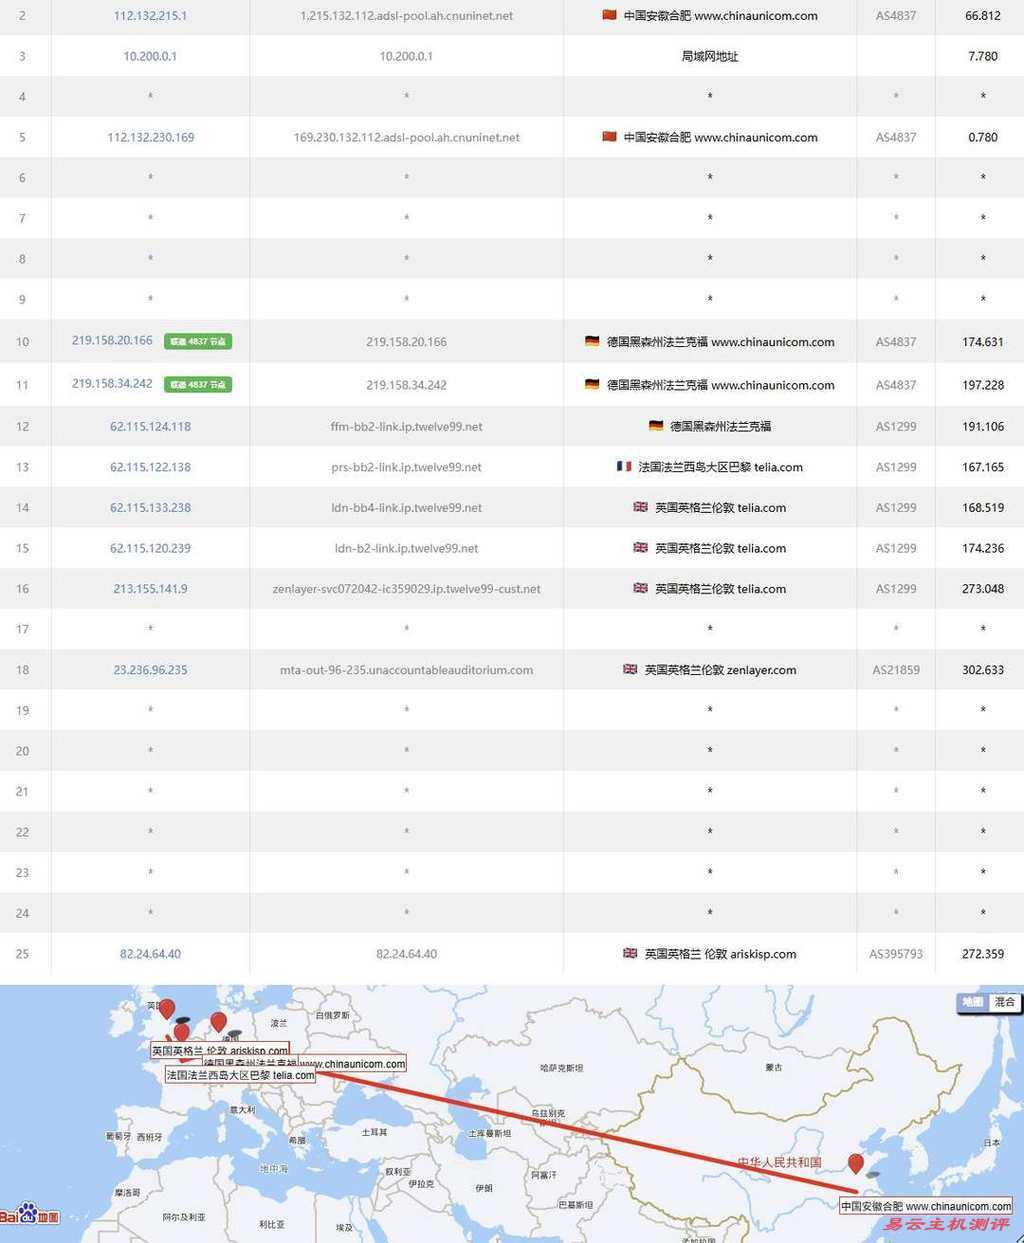Click latency value 302.633
This screenshot has width=1024, height=1243.
tap(983, 670)
